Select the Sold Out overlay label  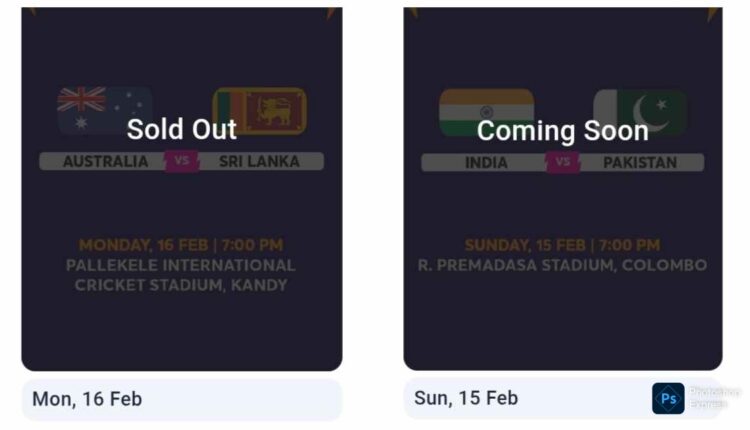tap(182, 129)
